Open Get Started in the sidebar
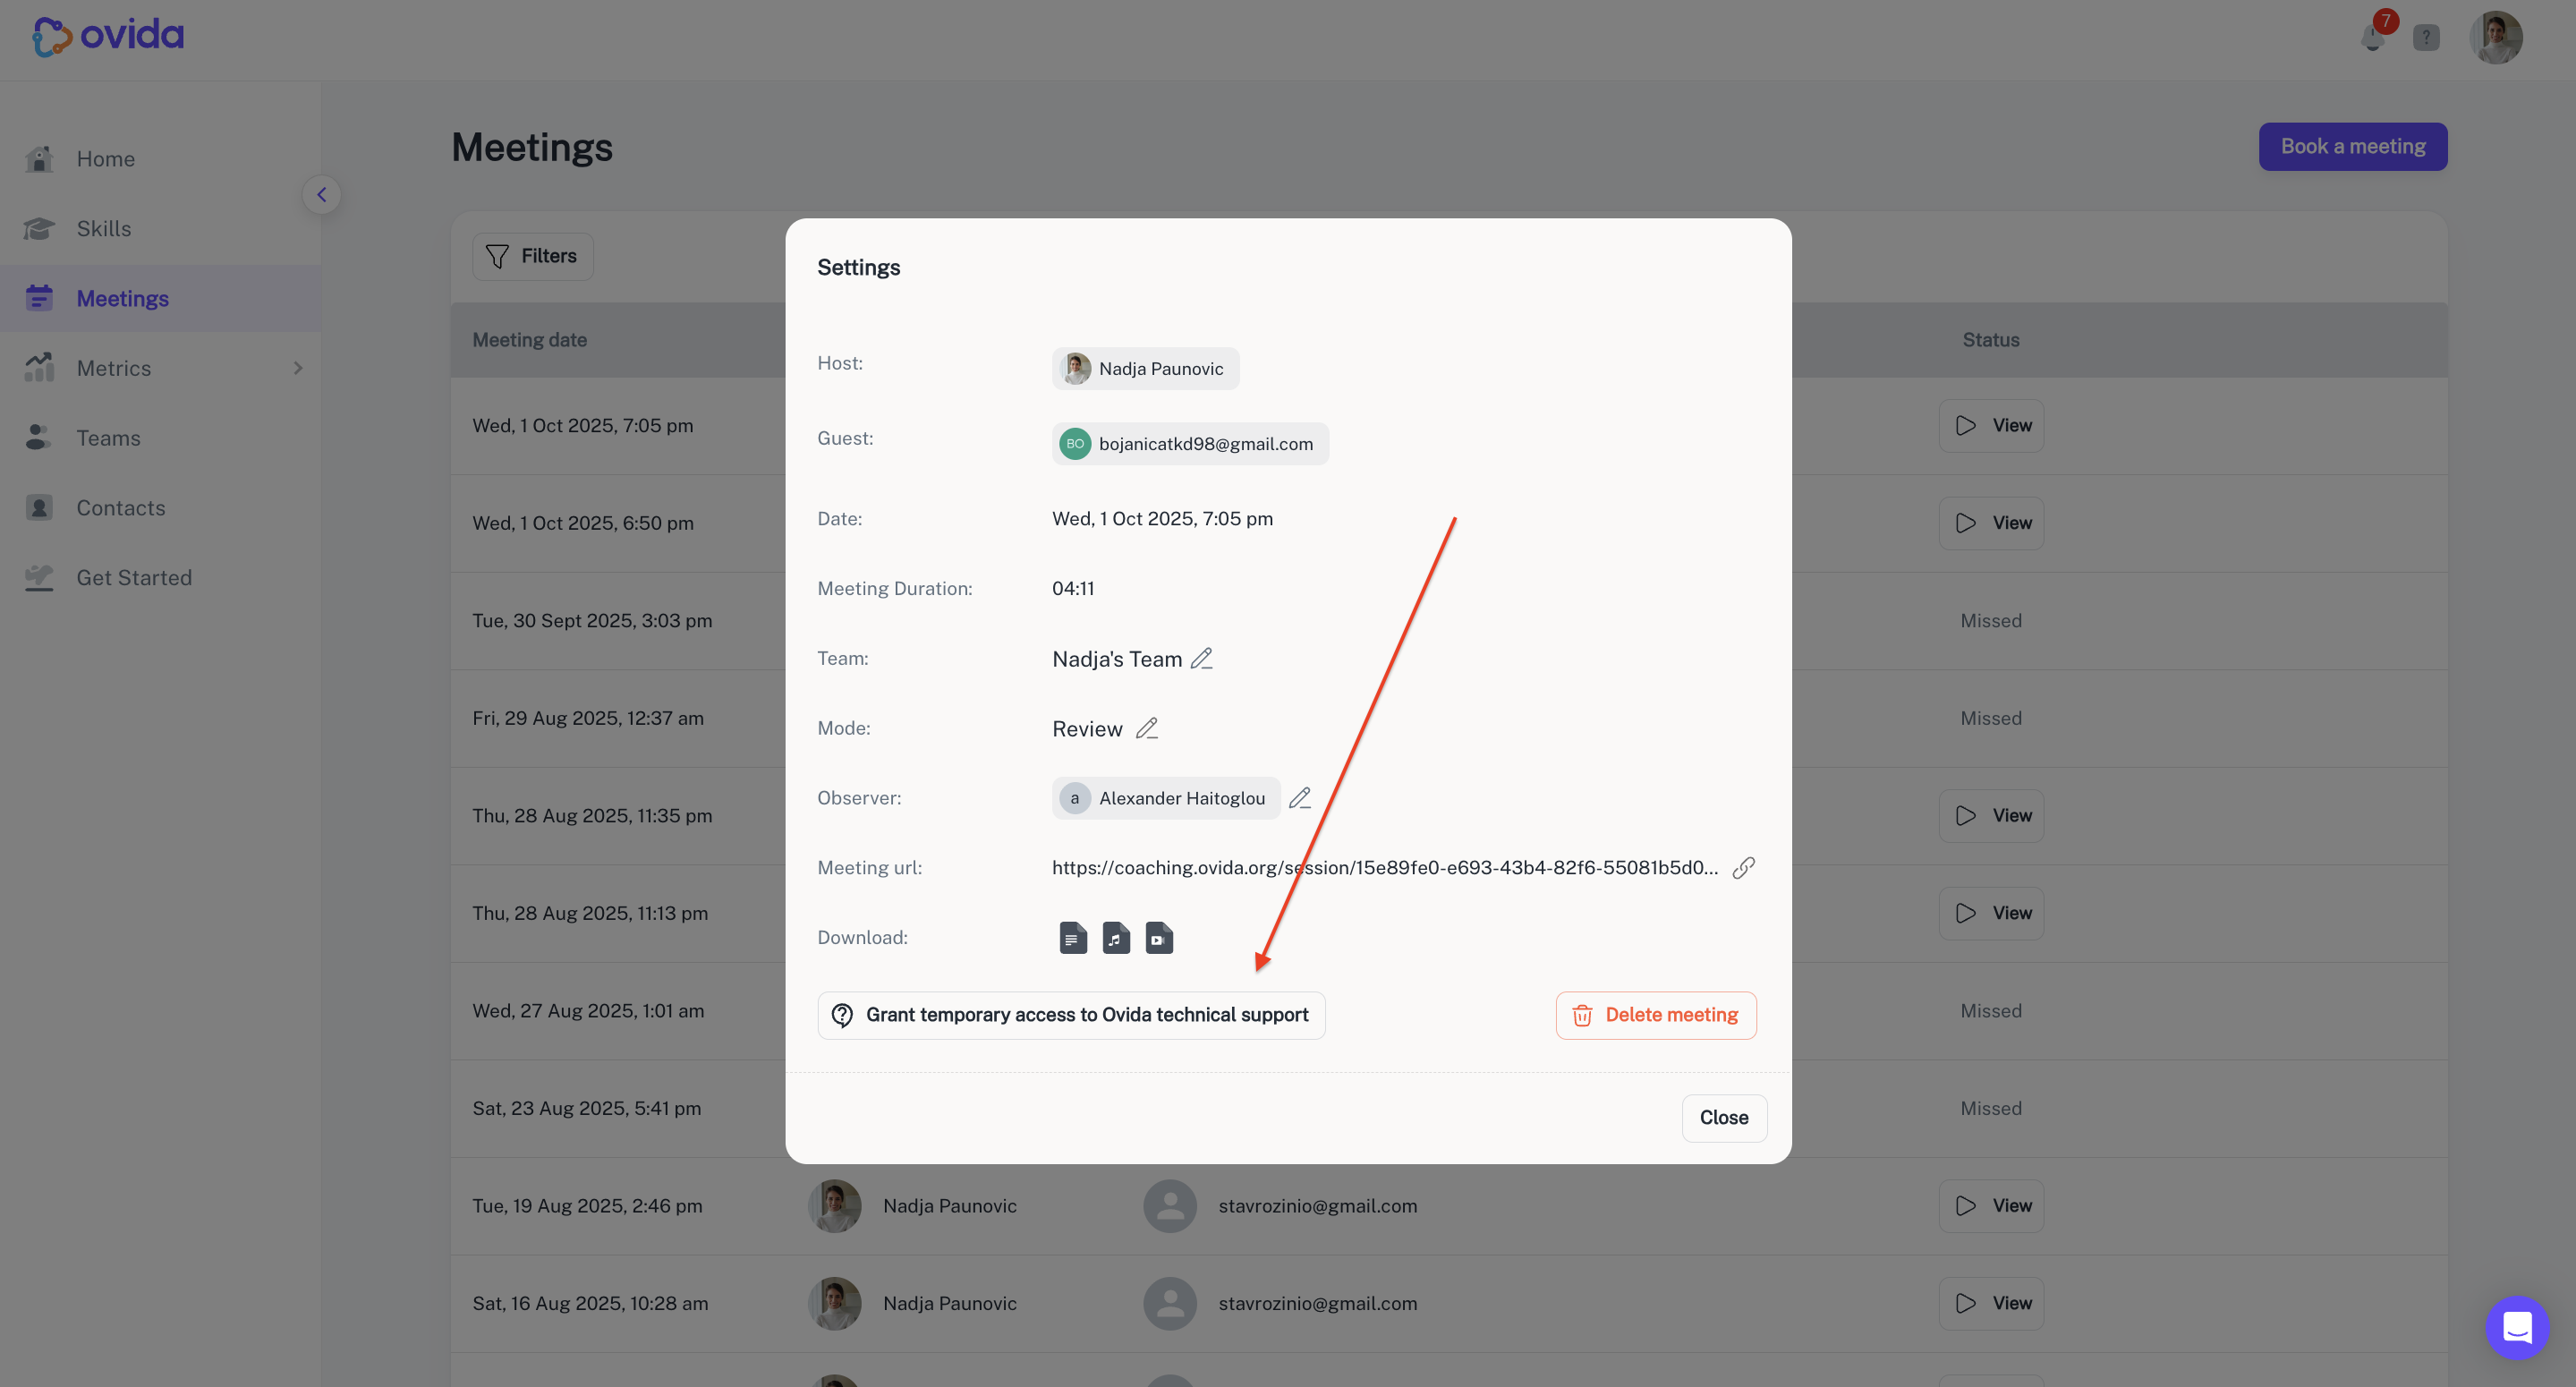The width and height of the screenshot is (2576, 1387). [160, 578]
